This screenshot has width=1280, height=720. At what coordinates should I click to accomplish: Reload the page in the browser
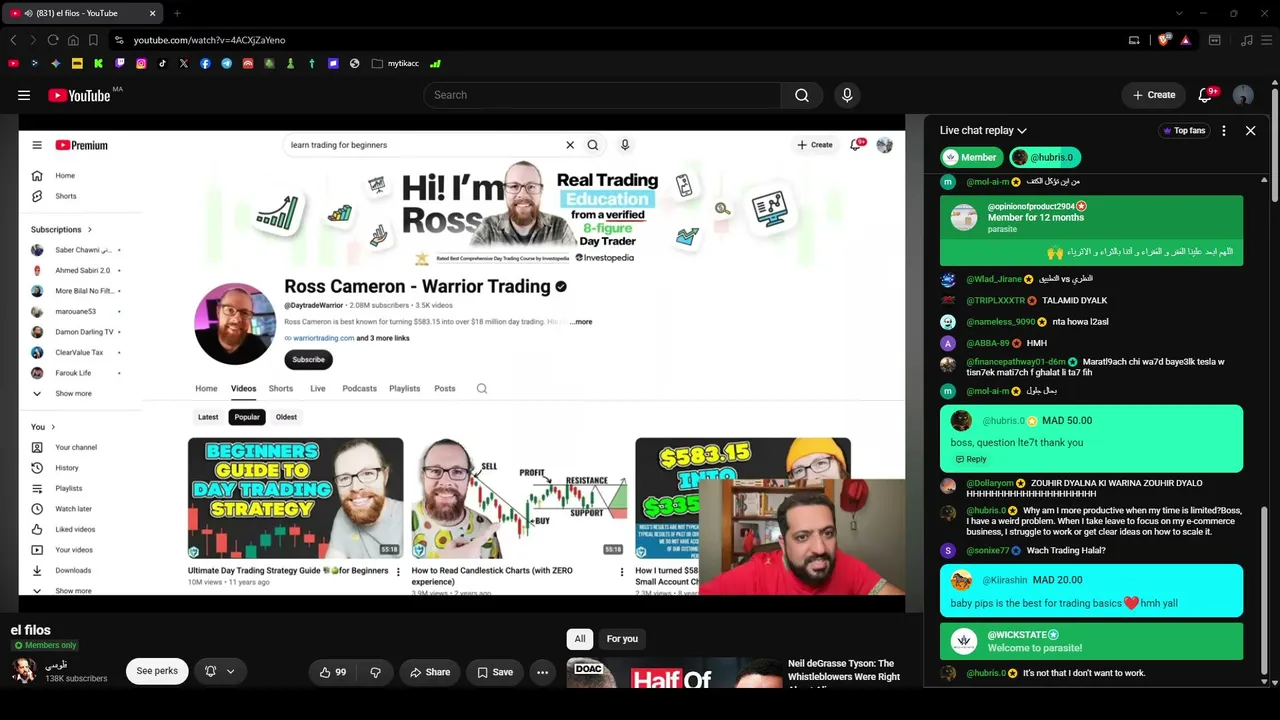tap(53, 40)
